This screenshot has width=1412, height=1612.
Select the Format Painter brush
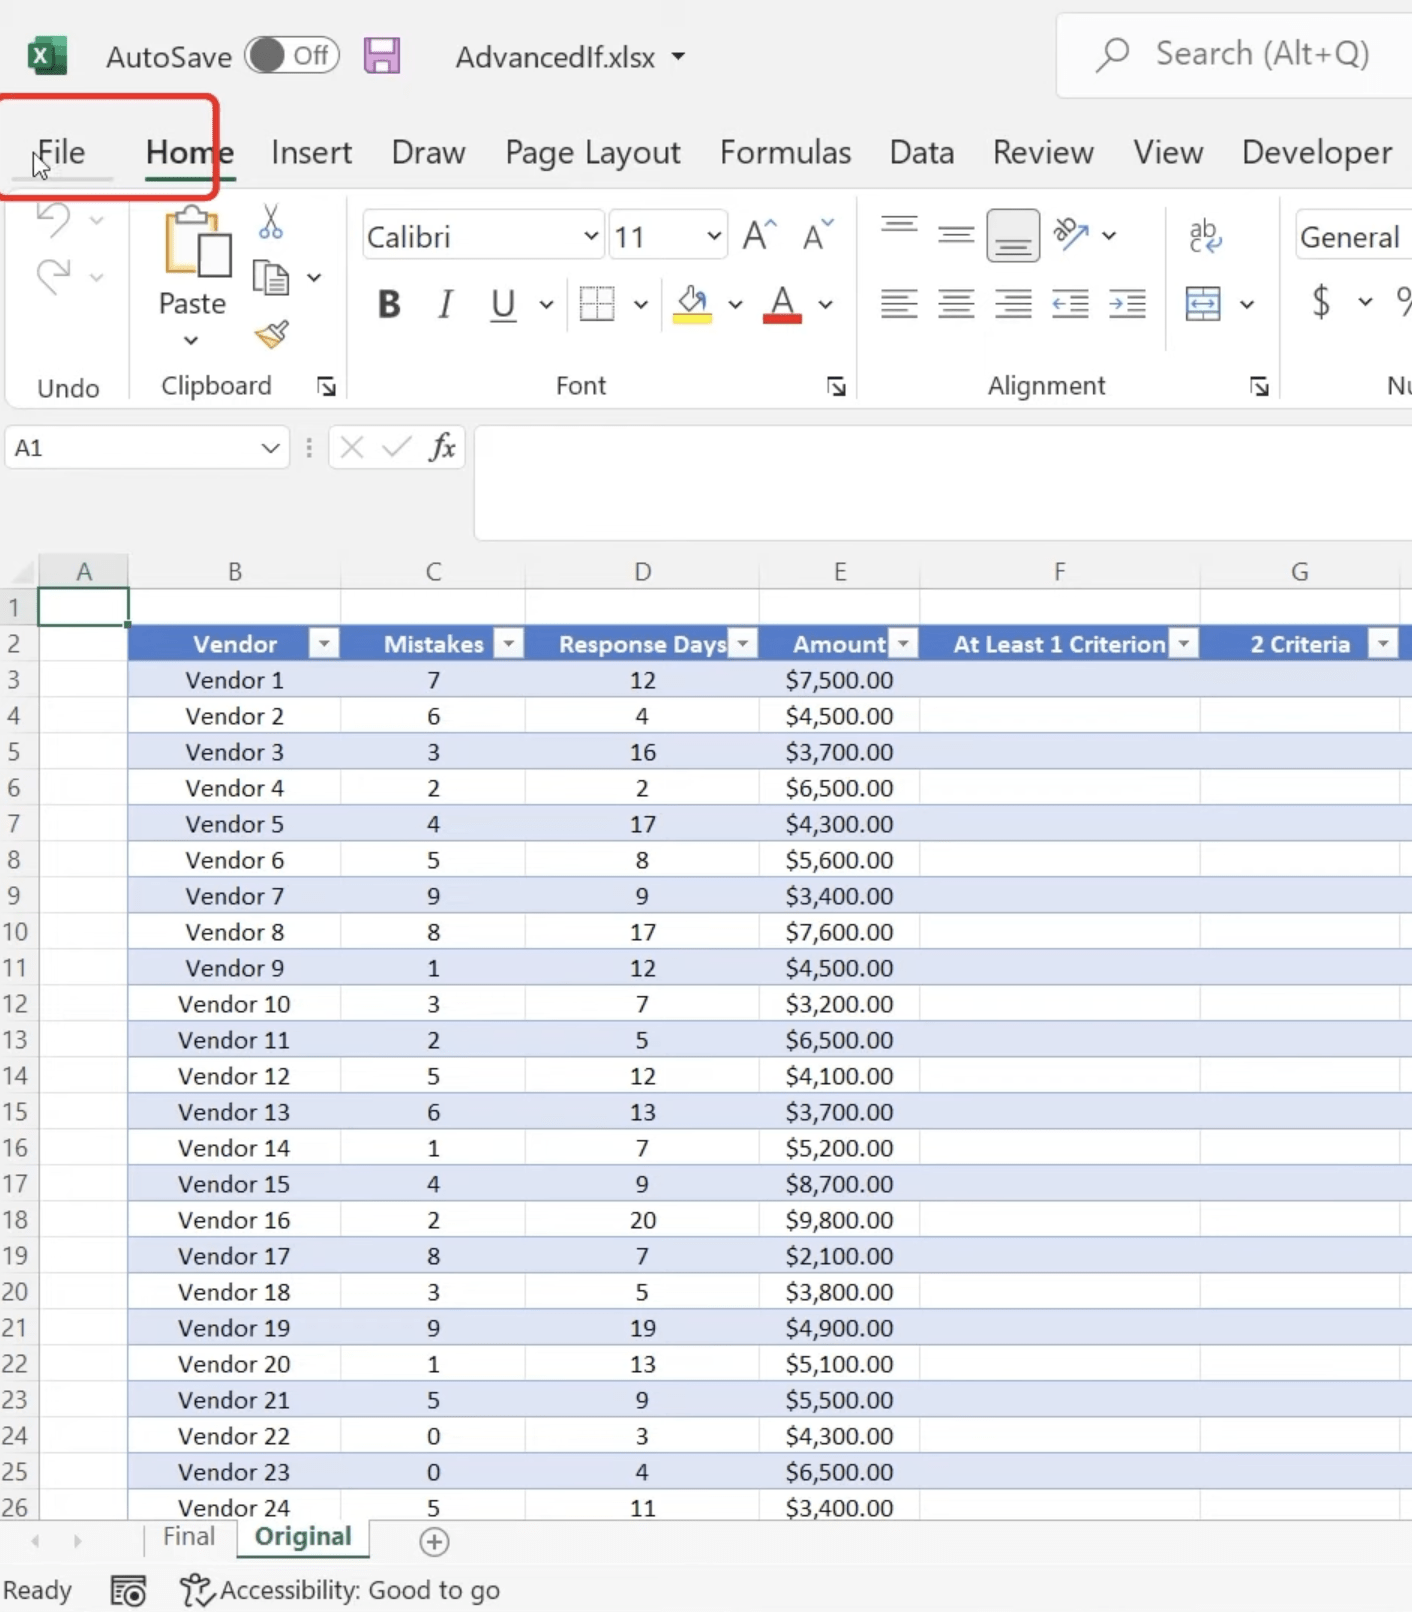(271, 333)
